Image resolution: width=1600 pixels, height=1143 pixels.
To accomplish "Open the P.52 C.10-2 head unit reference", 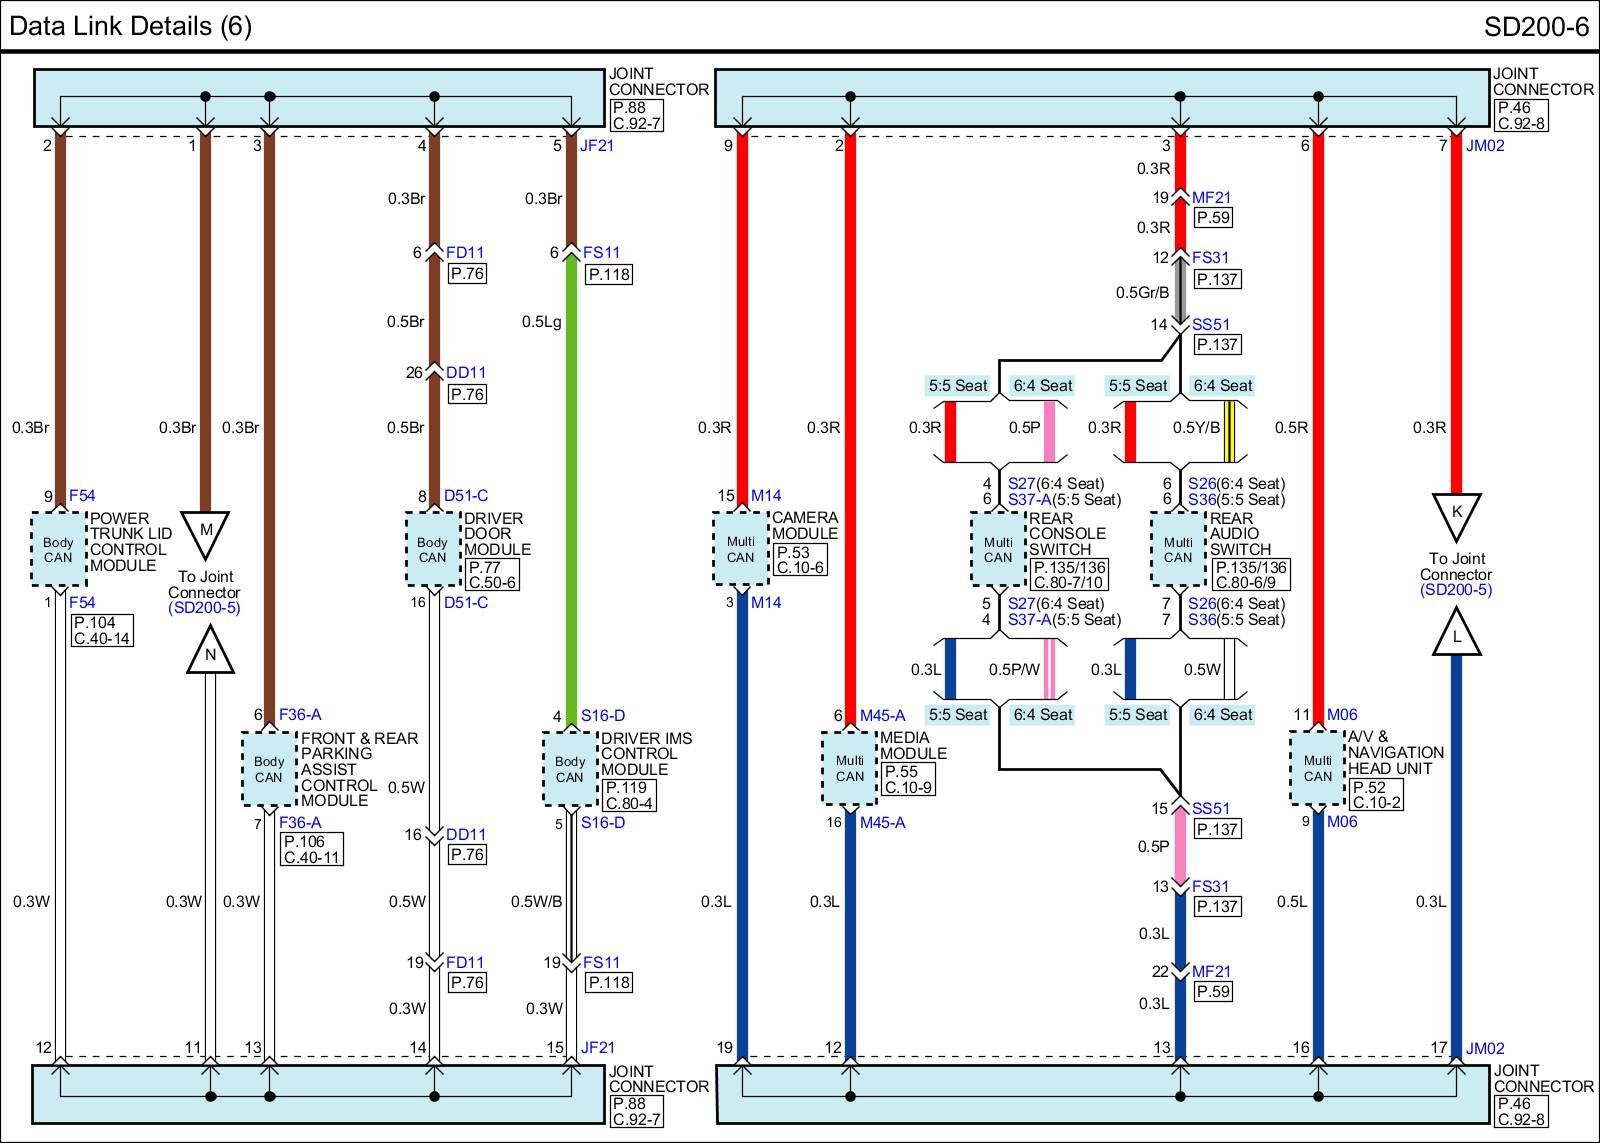I will coord(1376,794).
